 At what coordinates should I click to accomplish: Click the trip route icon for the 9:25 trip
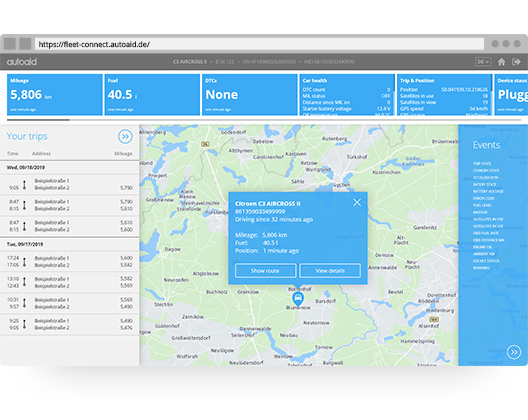[24, 324]
